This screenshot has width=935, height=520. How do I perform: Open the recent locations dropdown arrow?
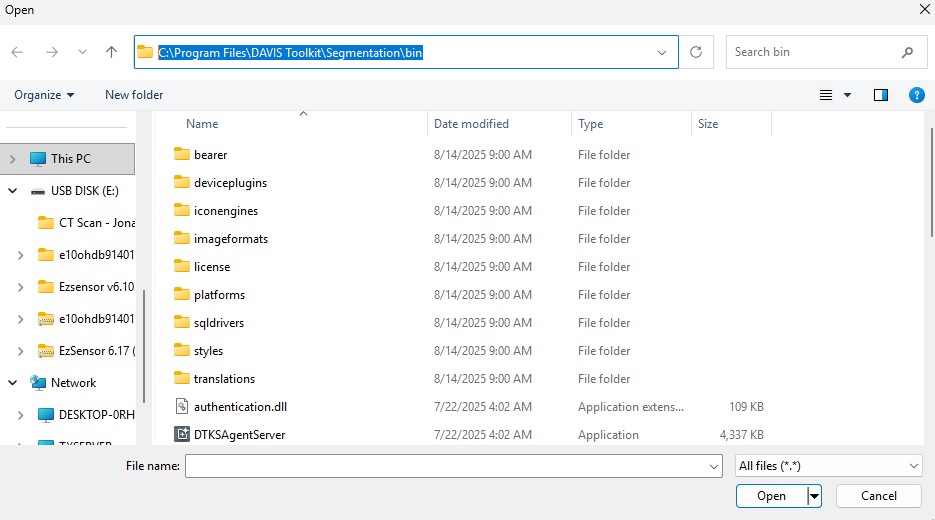[82, 52]
